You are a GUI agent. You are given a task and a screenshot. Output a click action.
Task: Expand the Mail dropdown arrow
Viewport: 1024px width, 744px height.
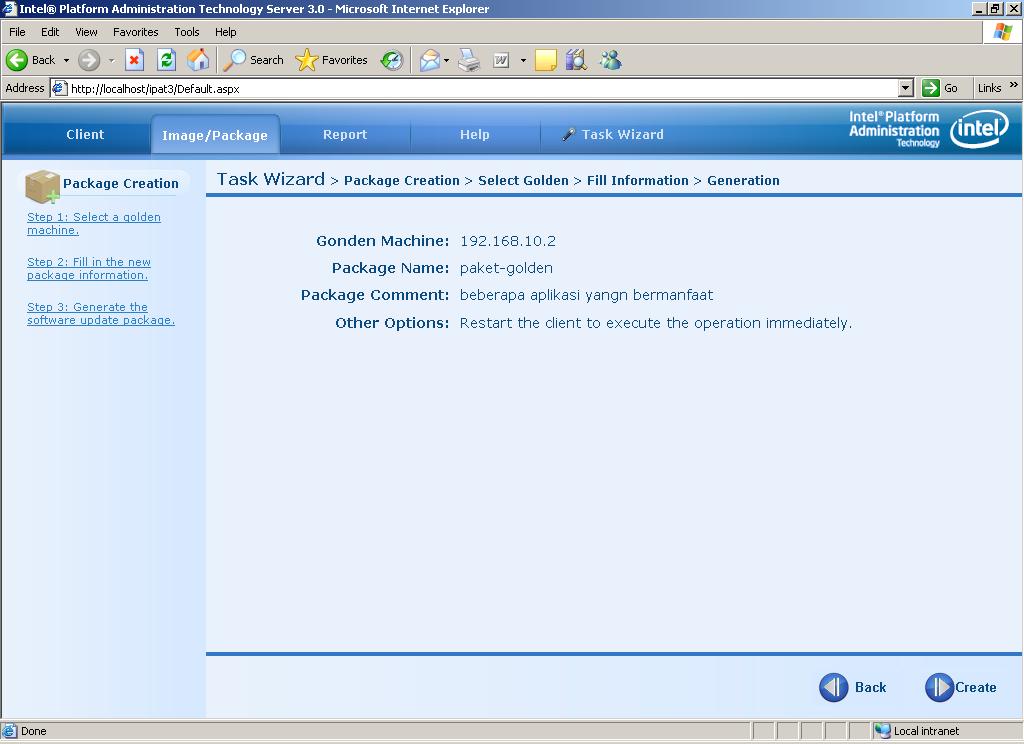(x=447, y=60)
